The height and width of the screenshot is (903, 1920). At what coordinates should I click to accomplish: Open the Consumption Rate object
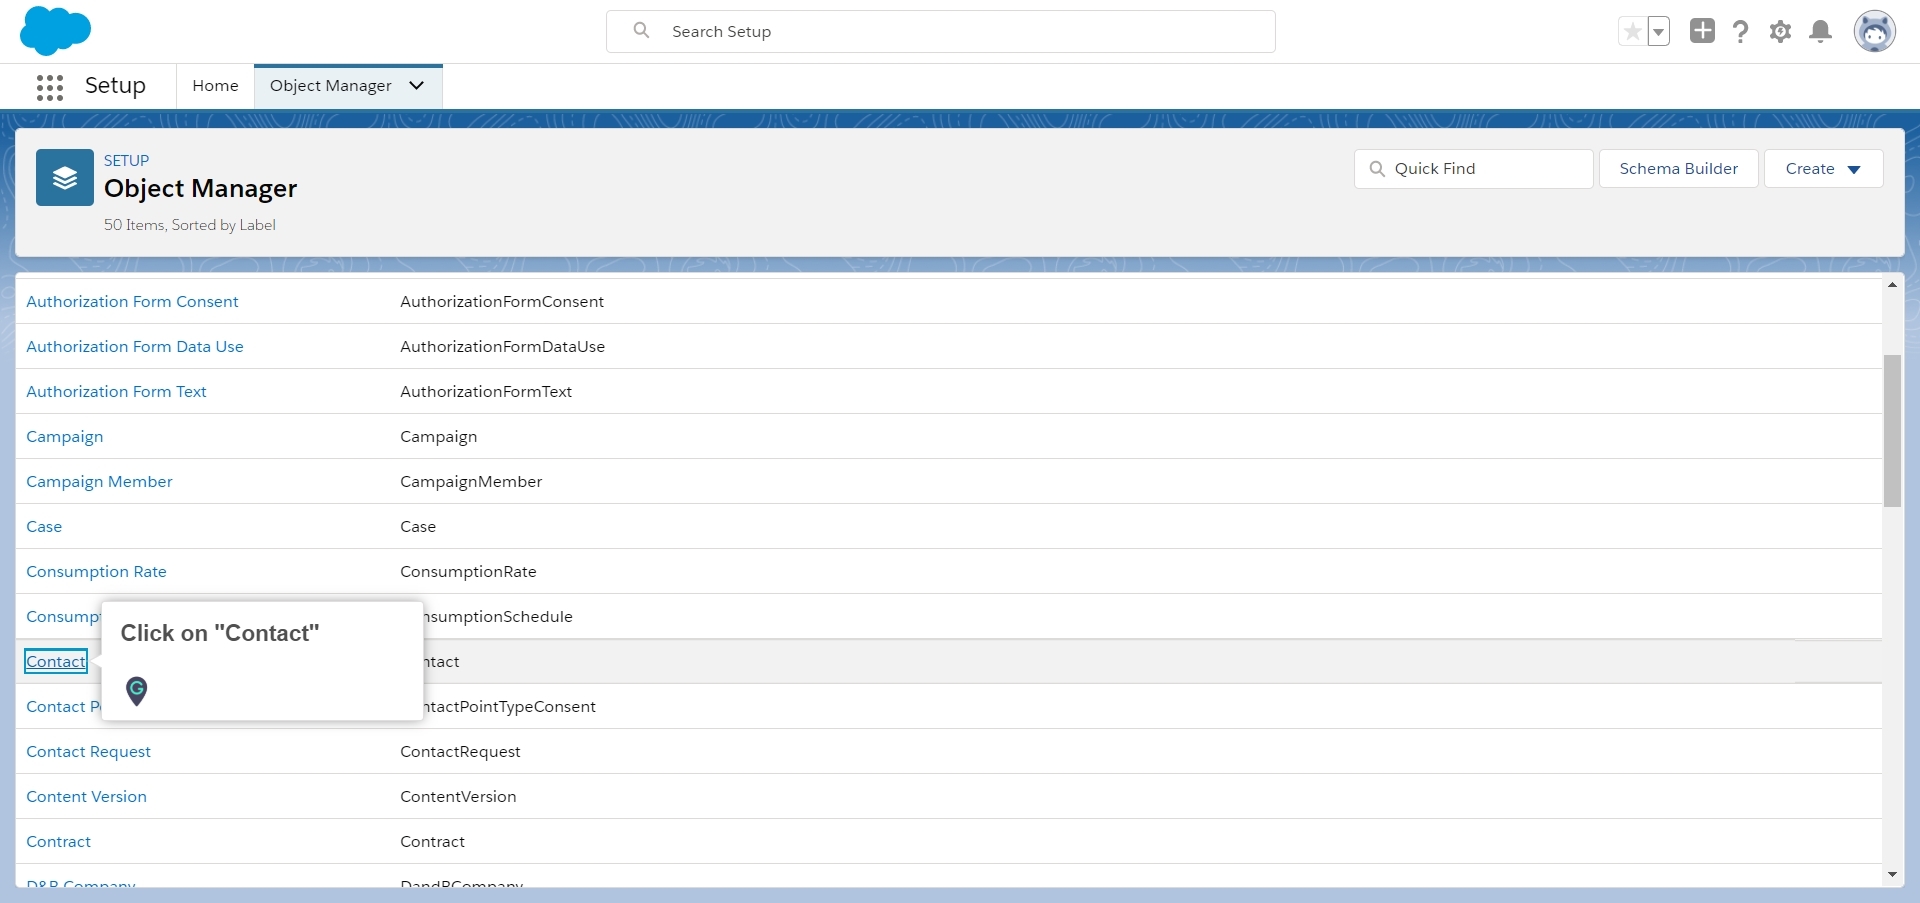pyautogui.click(x=96, y=572)
